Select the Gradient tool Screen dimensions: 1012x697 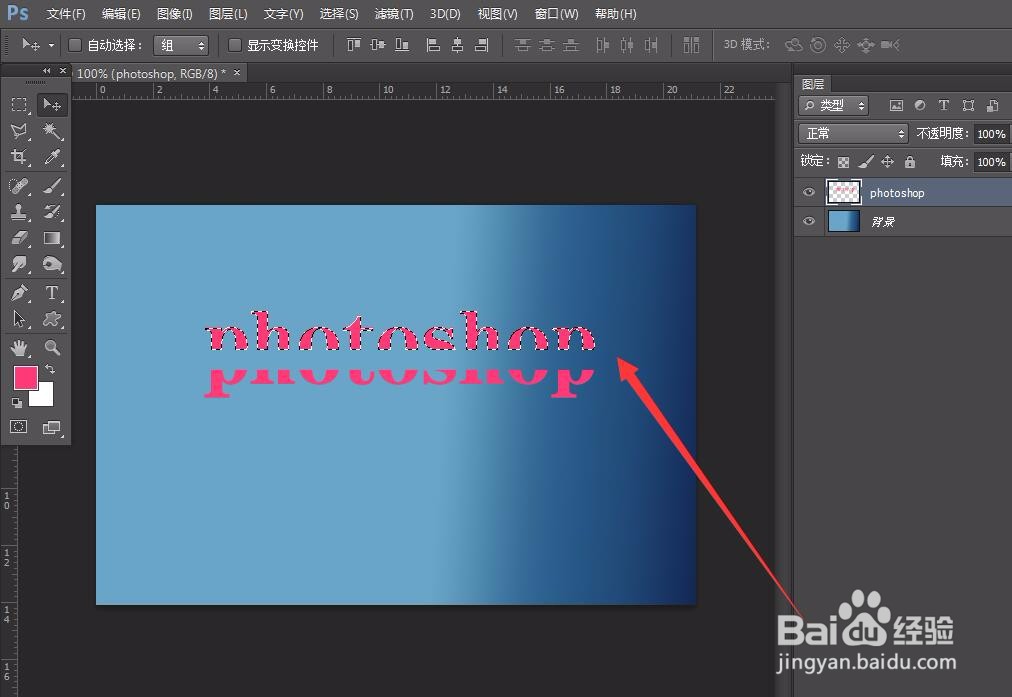(x=52, y=238)
